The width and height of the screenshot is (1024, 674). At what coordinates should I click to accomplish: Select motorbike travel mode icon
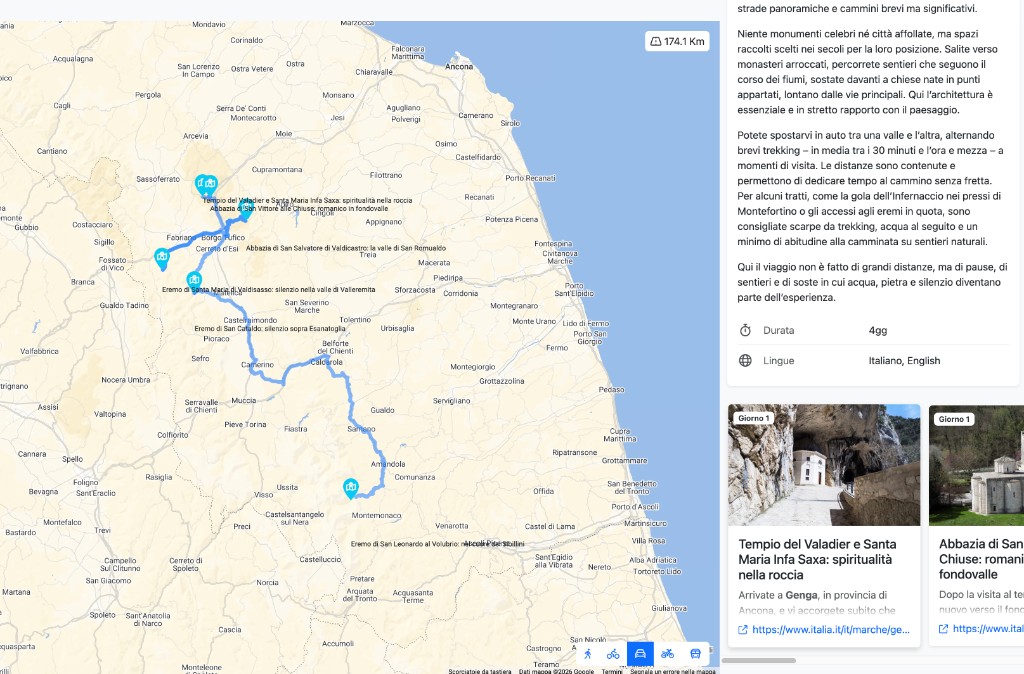pyautogui.click(x=667, y=654)
